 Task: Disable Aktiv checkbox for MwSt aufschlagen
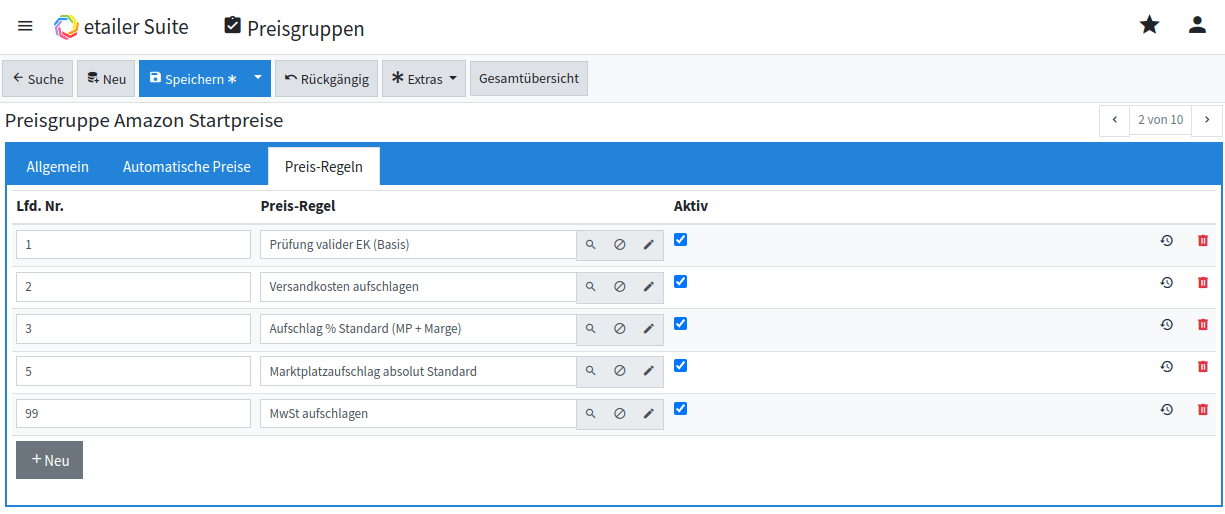click(x=681, y=408)
